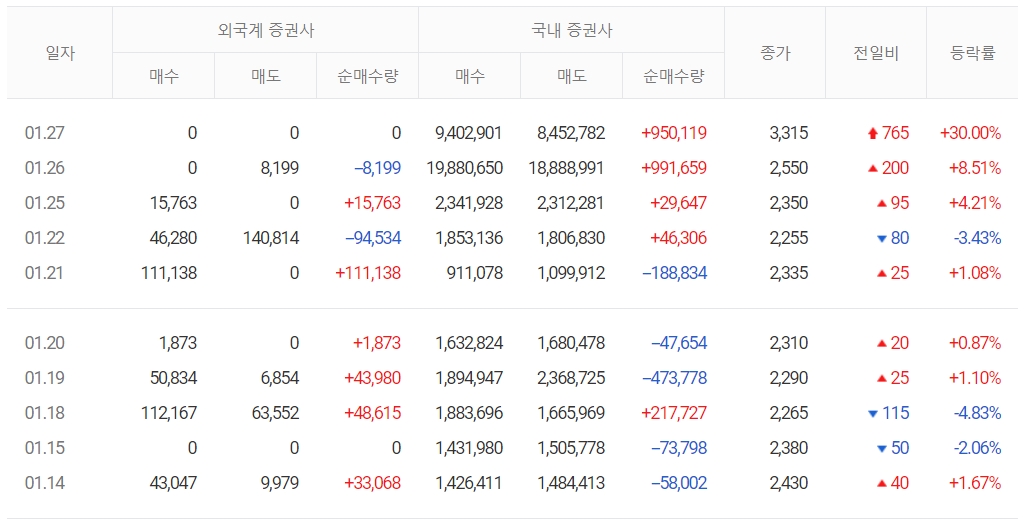Click domestic sell value 18,888,991
This screenshot has height=522, width=1027.
click(x=567, y=168)
